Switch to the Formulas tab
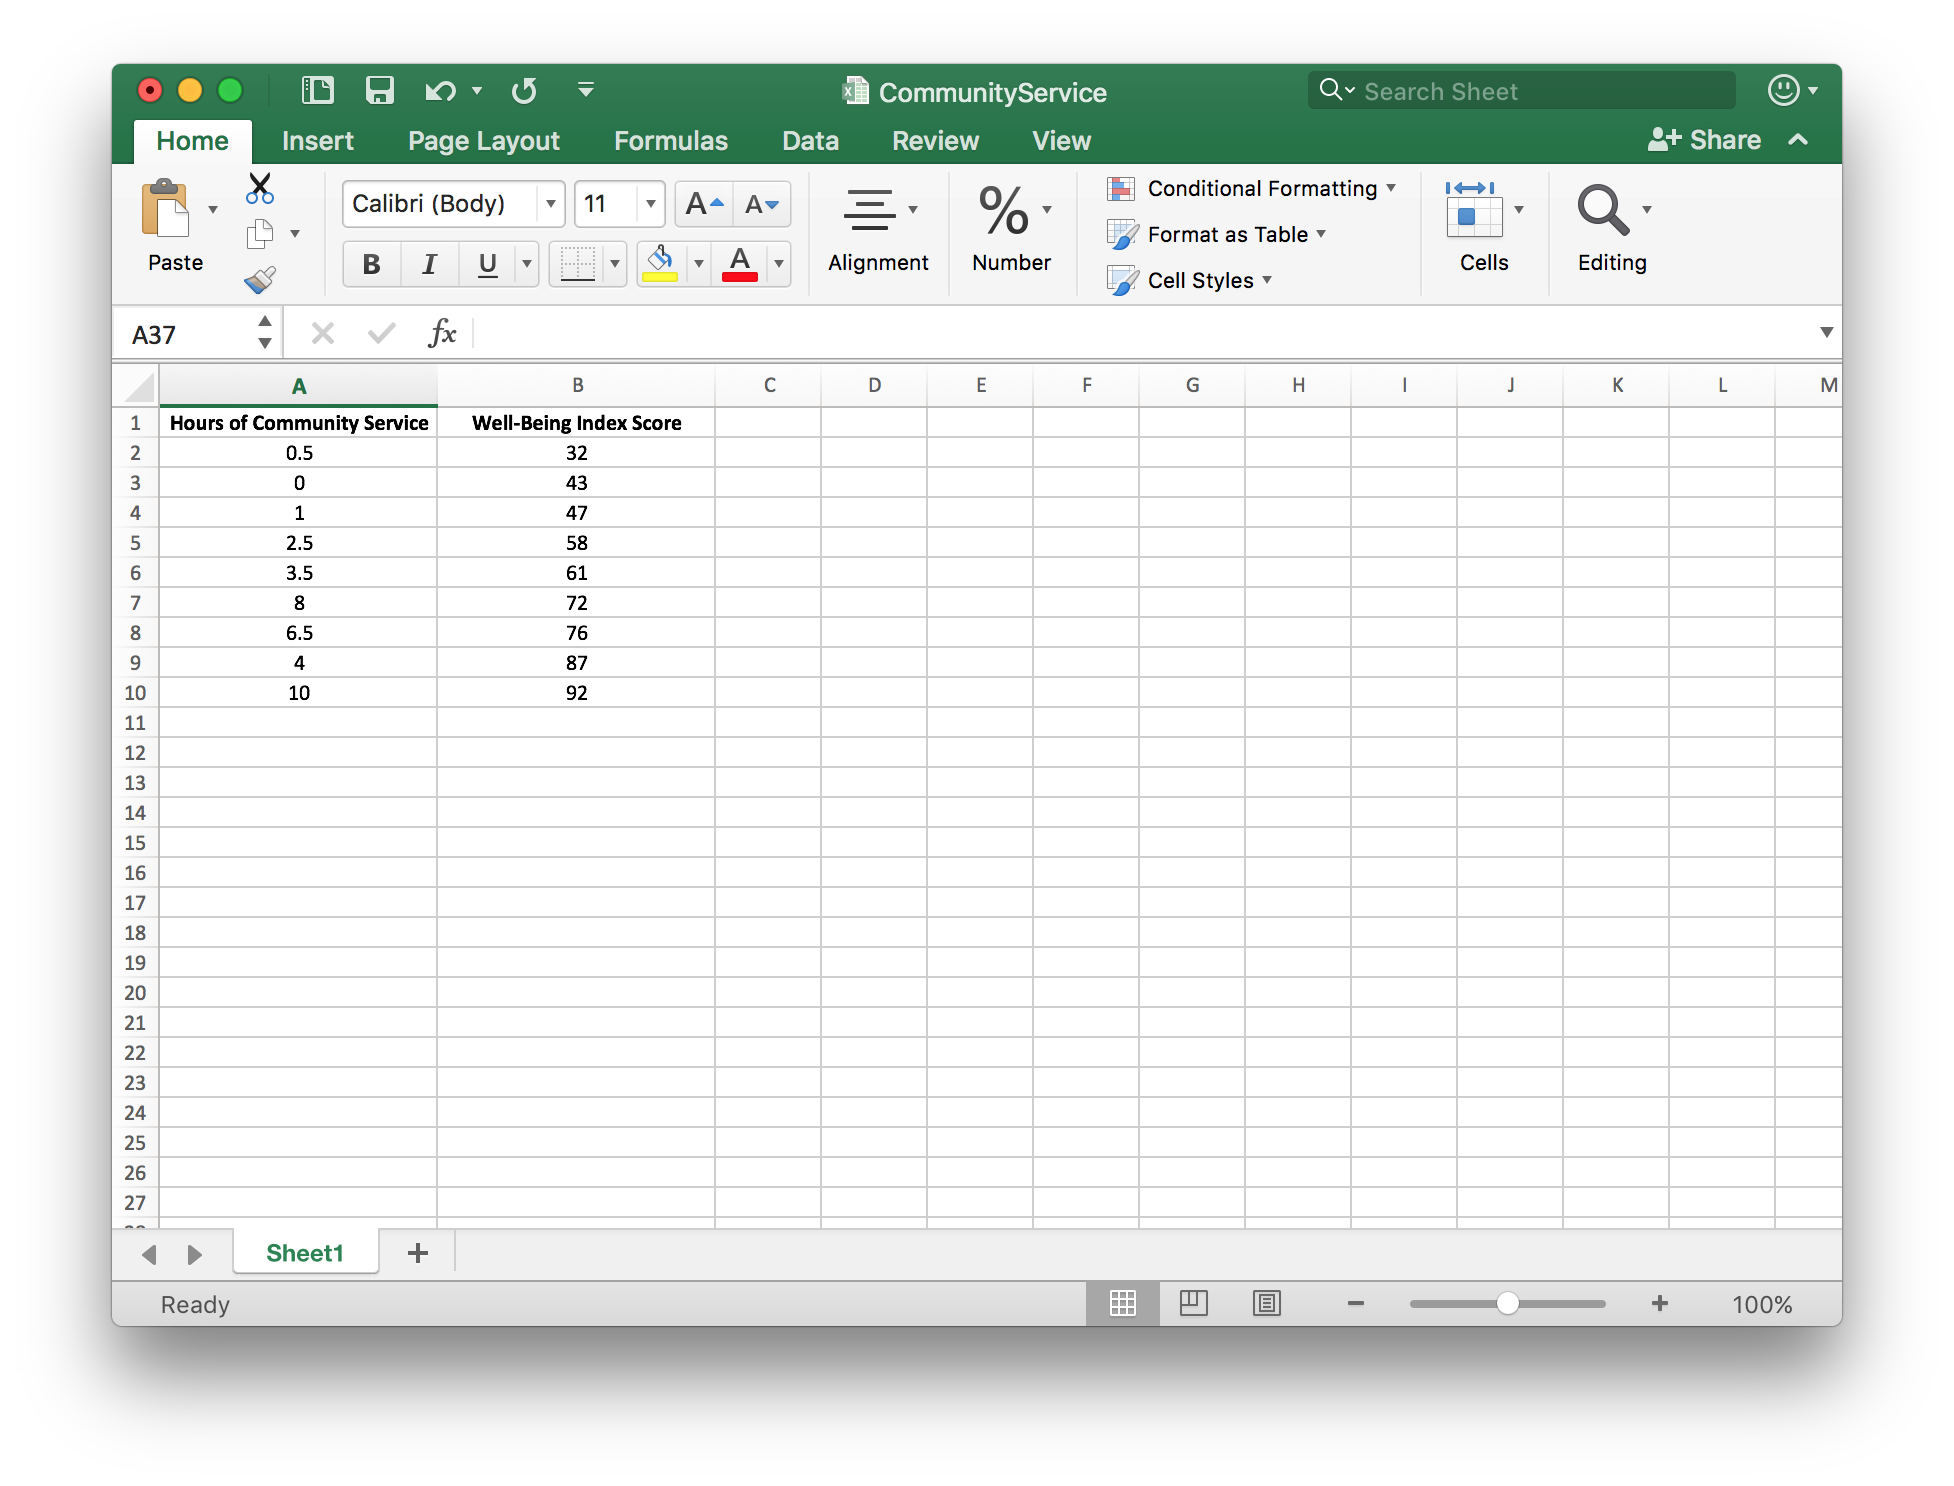Viewport: 1954px width, 1486px height. (x=671, y=140)
